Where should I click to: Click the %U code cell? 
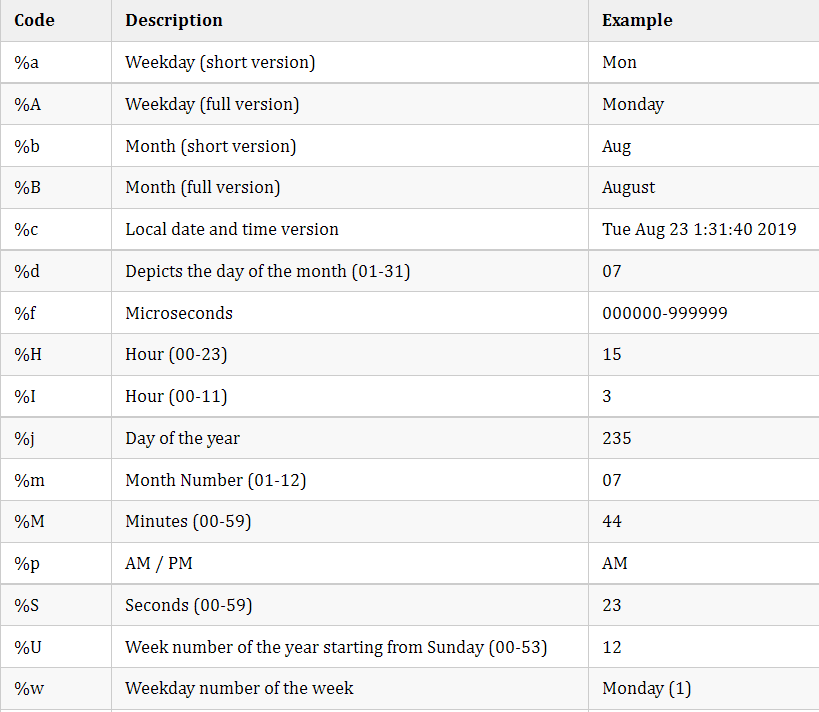point(27,647)
